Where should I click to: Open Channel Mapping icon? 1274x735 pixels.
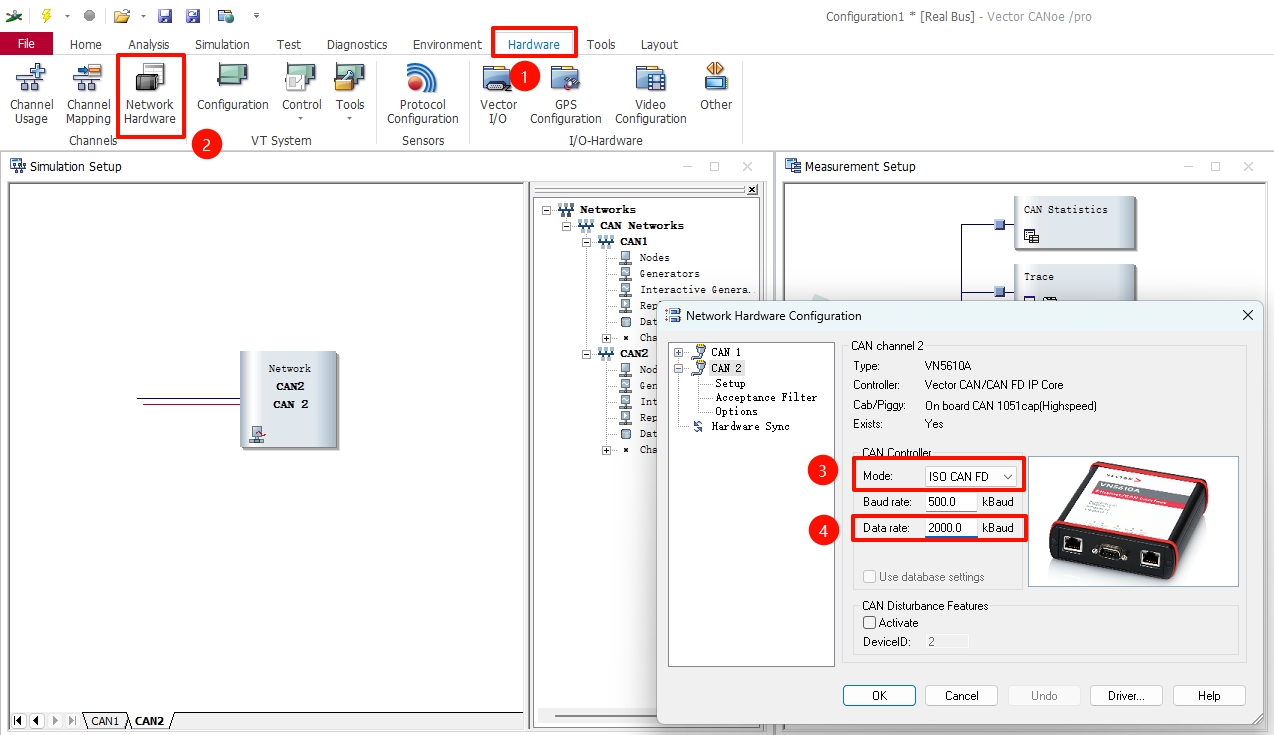click(x=88, y=93)
